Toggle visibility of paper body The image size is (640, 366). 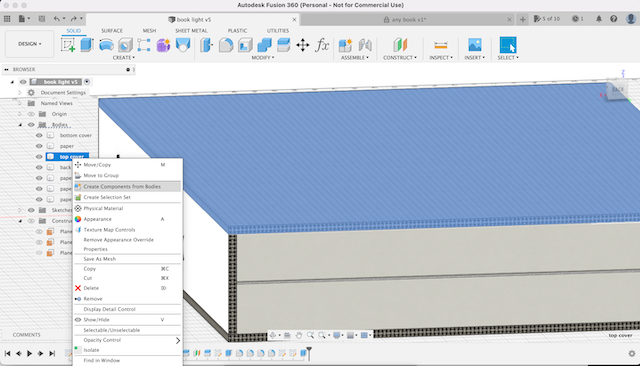39,146
